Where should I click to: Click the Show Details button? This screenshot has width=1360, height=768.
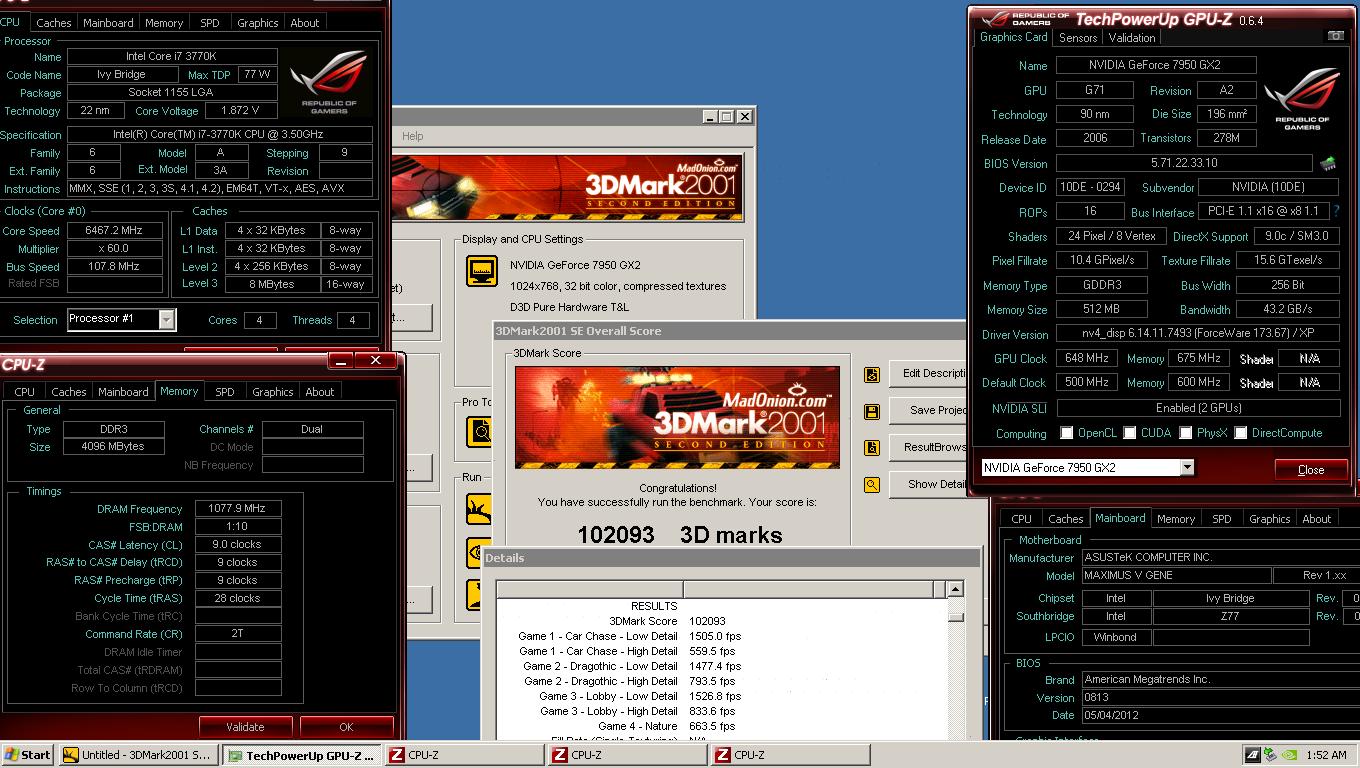[929, 484]
